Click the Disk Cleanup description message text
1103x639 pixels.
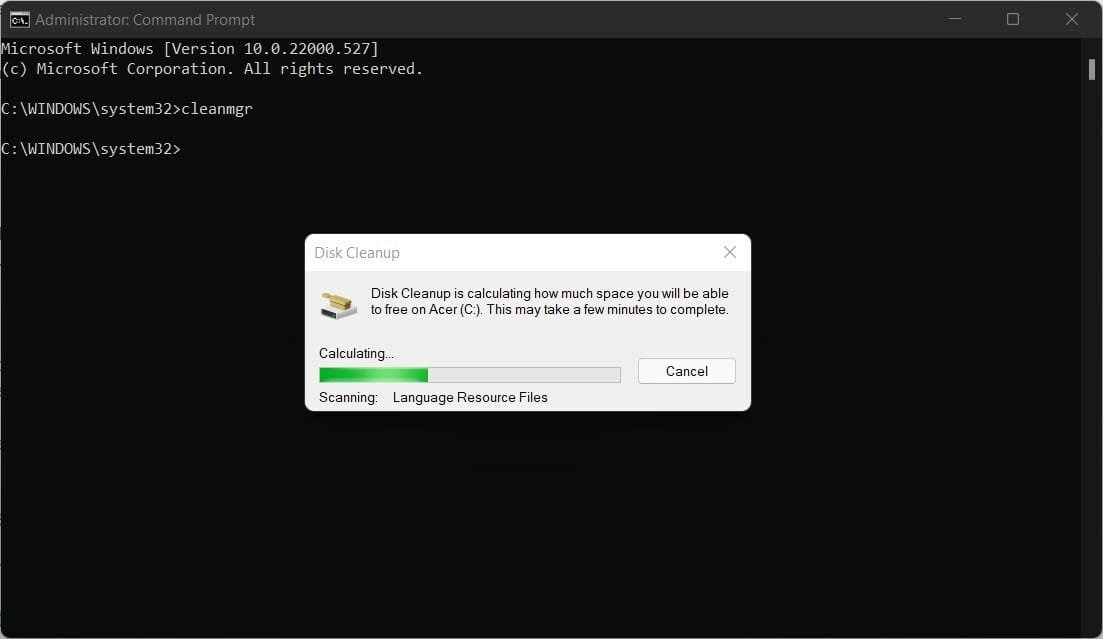click(549, 301)
